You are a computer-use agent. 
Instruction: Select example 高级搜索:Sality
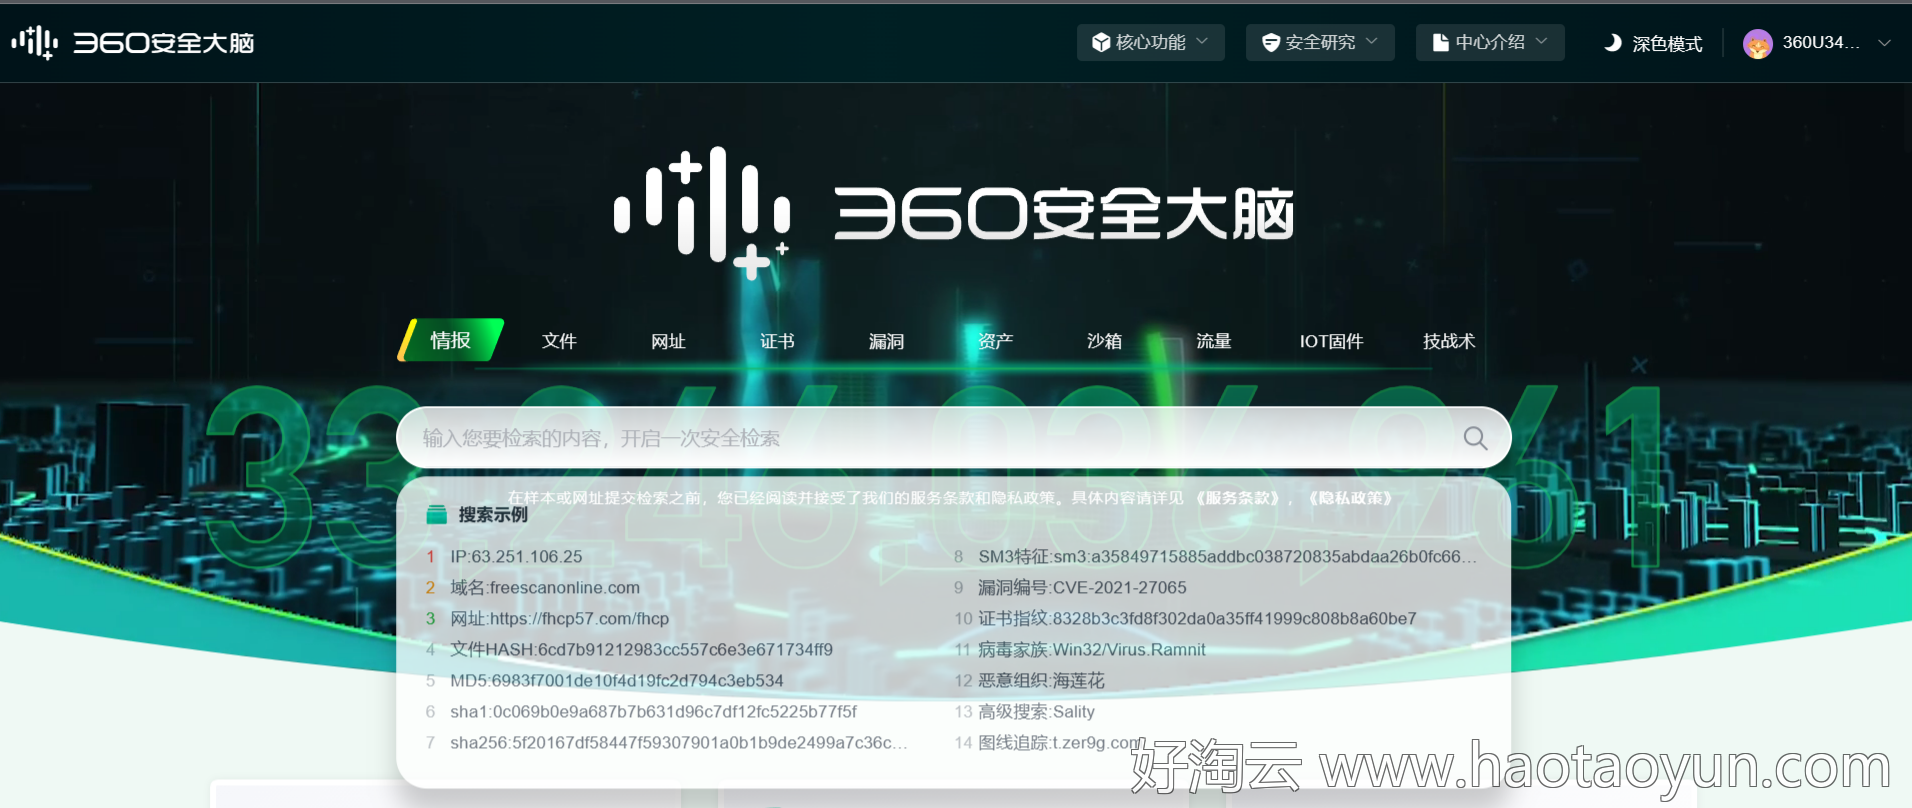(x=1036, y=711)
